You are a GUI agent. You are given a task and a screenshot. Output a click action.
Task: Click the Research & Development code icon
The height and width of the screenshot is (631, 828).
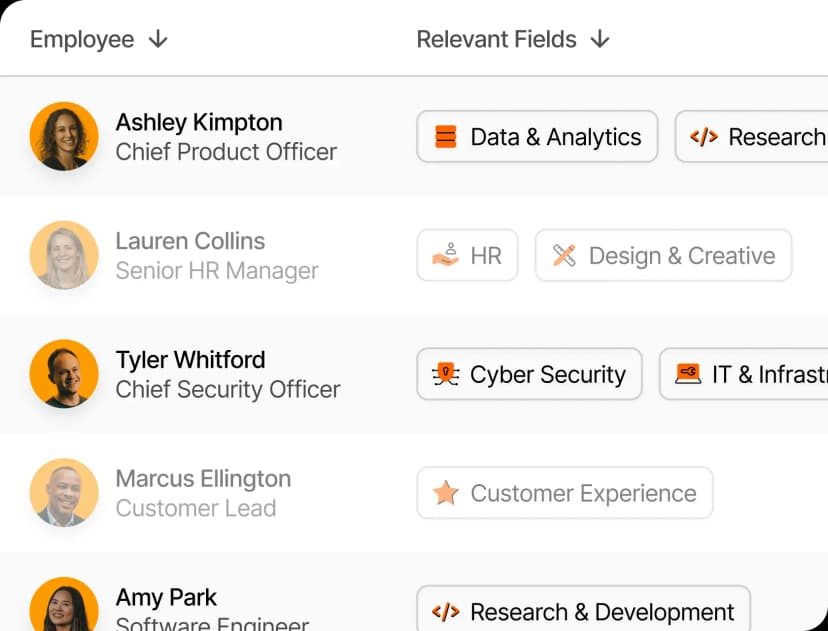(x=445, y=612)
